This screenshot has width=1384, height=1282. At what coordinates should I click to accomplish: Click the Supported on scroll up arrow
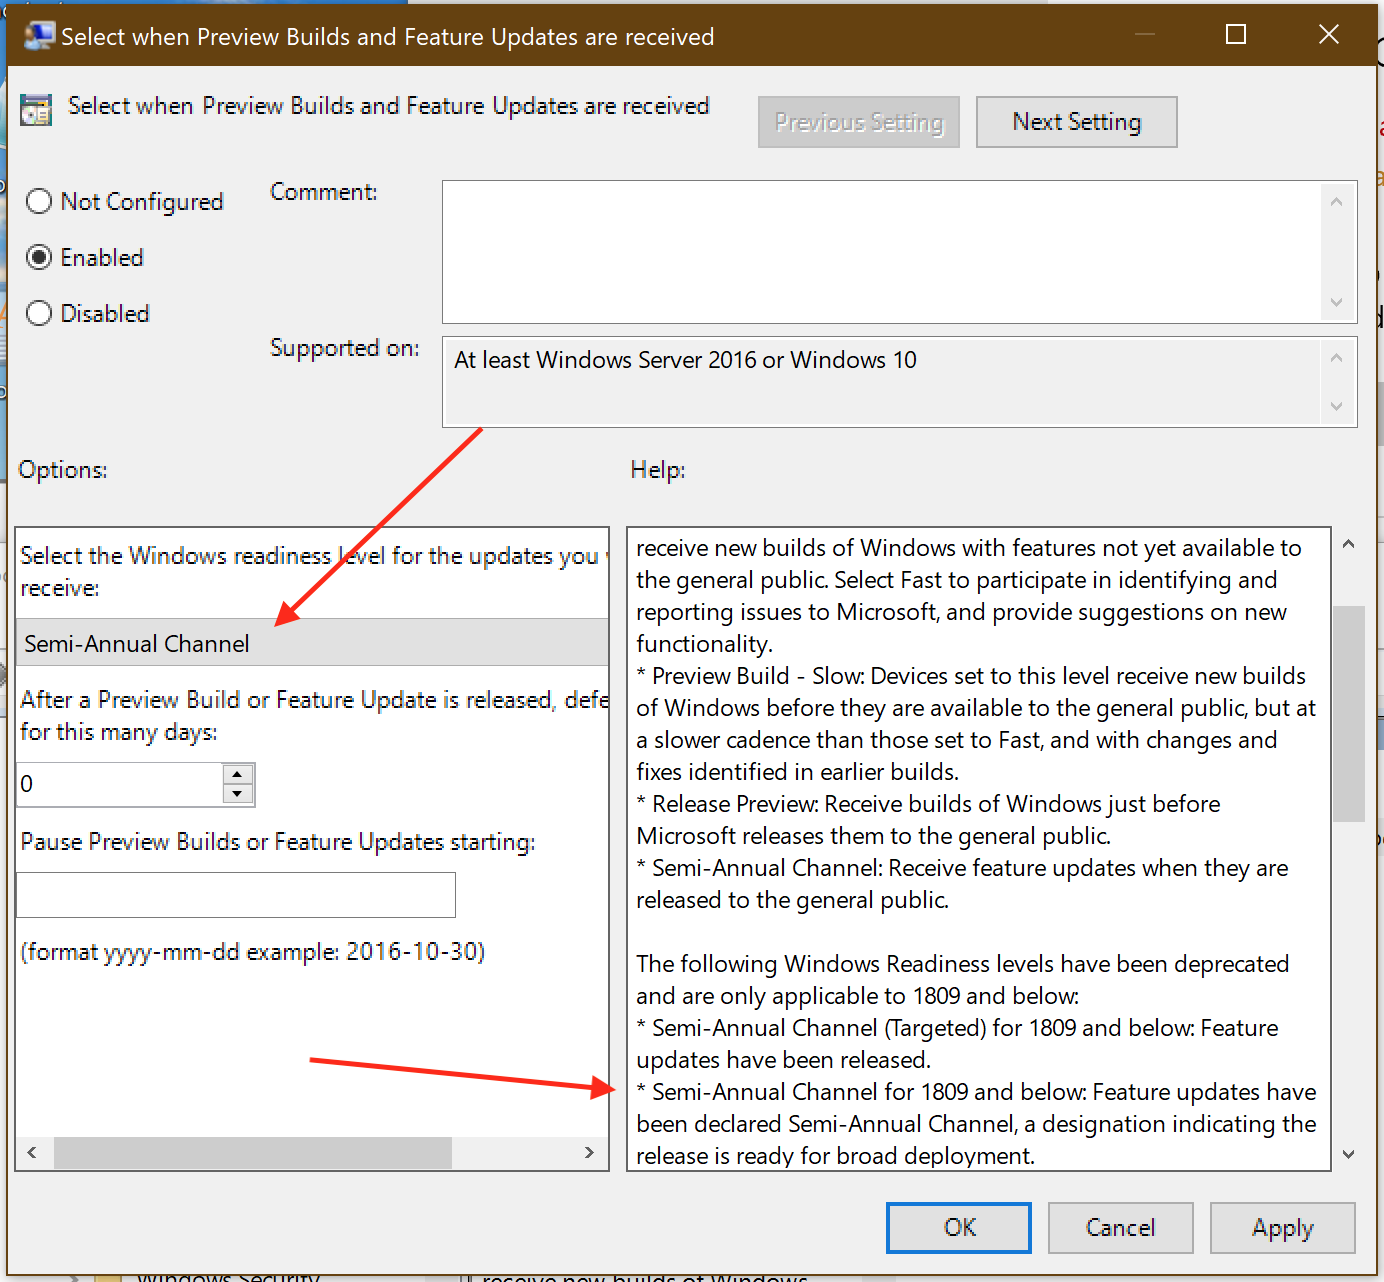pos(1337,358)
